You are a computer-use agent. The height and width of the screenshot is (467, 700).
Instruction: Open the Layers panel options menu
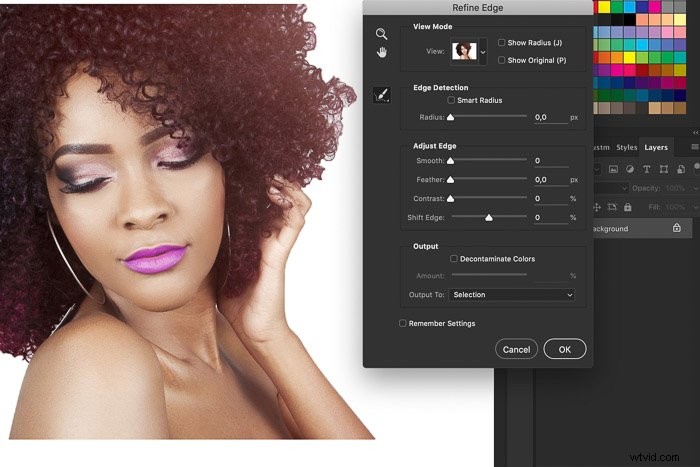point(695,147)
